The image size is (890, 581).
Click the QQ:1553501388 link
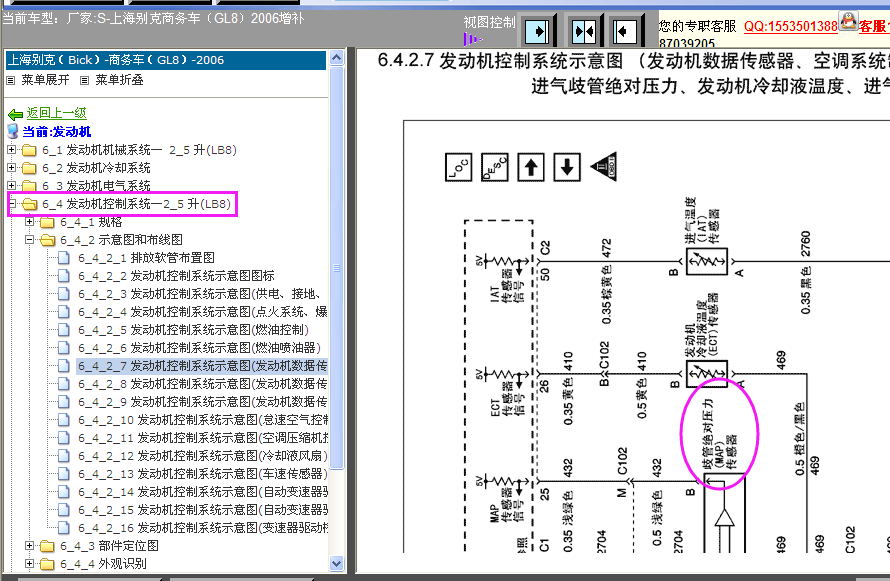[791, 27]
